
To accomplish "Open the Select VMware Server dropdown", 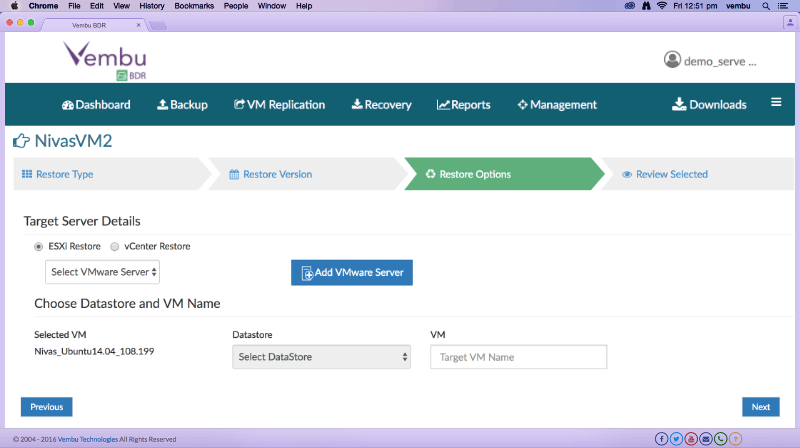I will (x=103, y=272).
